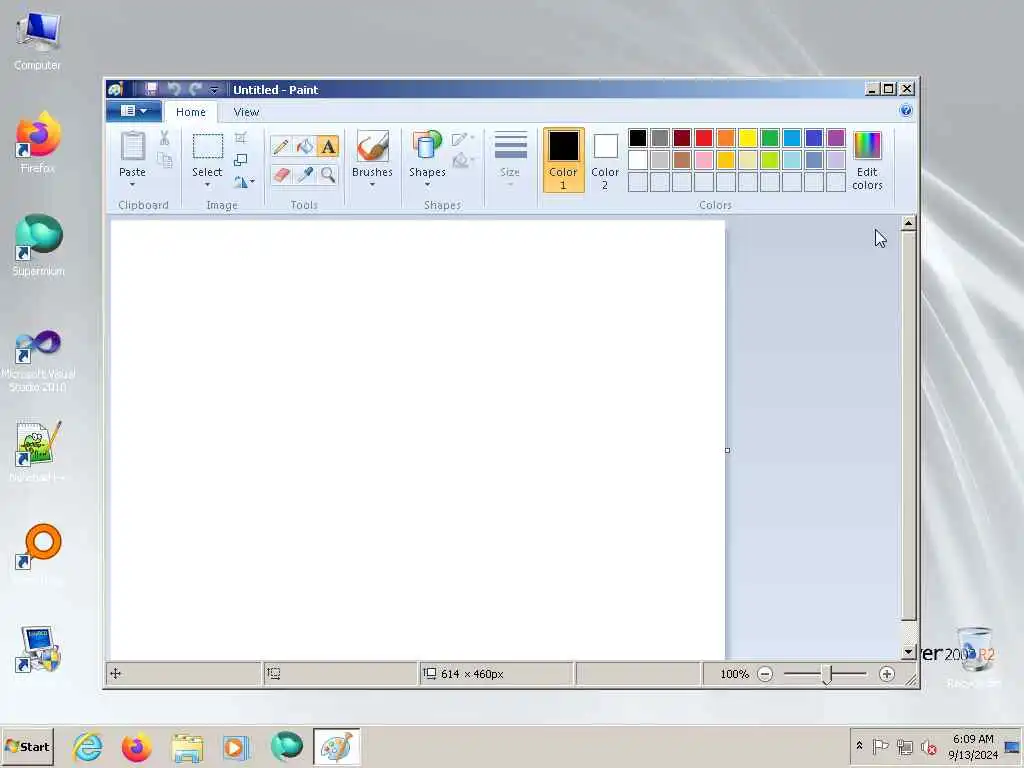This screenshot has width=1024, height=768.
Task: Pick the pink rose color swatch
Action: (x=704, y=160)
